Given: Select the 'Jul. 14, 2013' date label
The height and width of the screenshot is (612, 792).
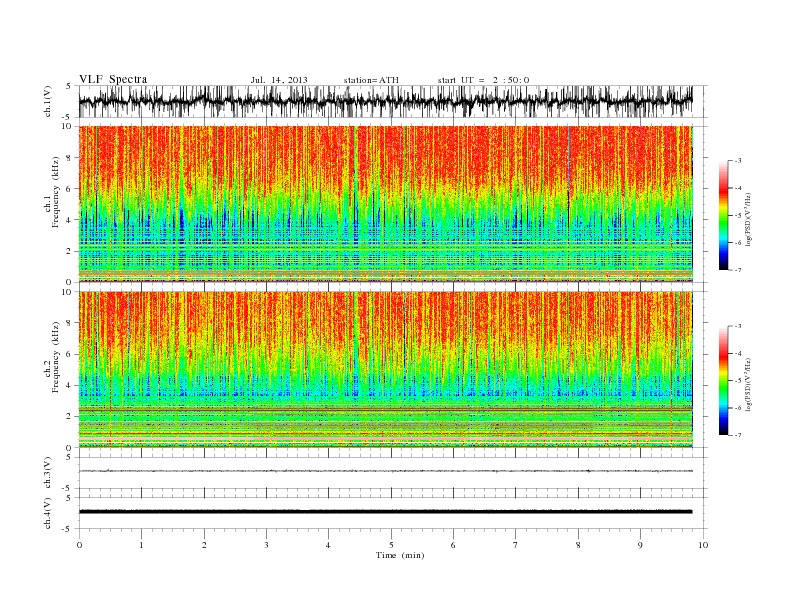Looking at the screenshot, I should [x=279, y=80].
